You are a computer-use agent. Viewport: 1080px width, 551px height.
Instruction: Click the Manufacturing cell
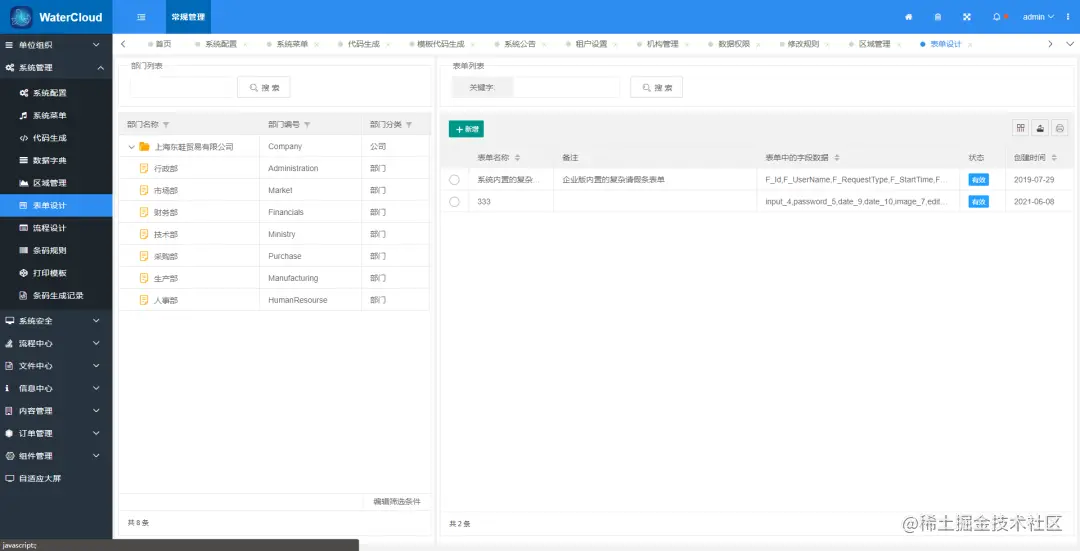[310, 278]
